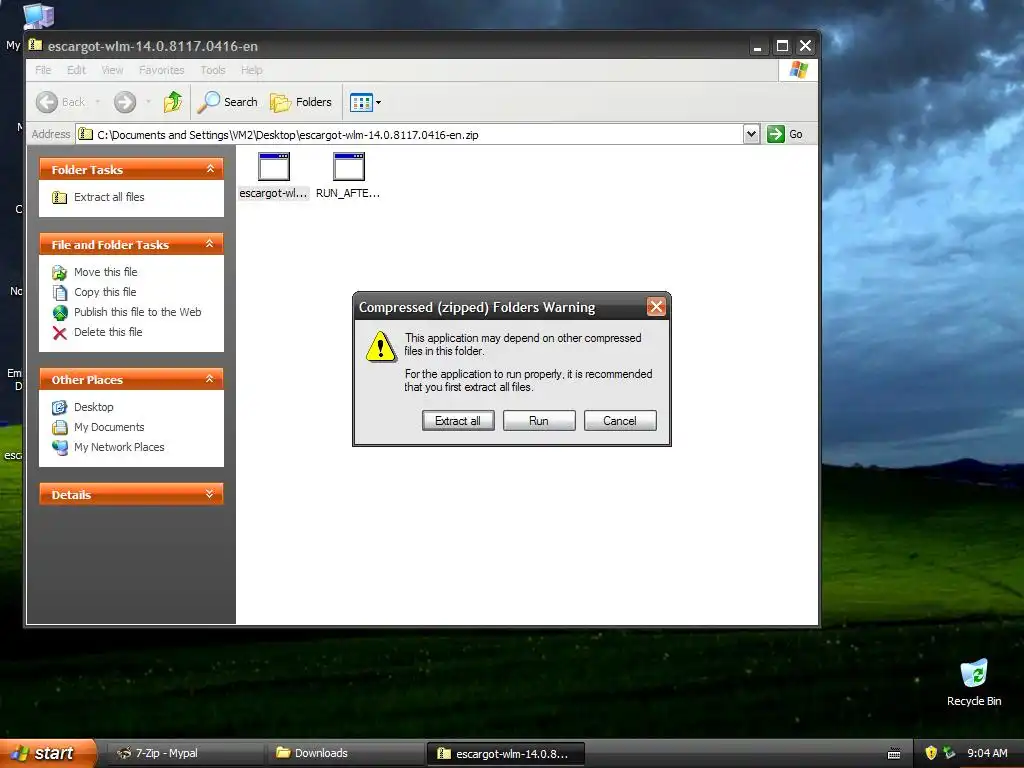Open the Favorites menu
The image size is (1024, 768).
tap(161, 70)
